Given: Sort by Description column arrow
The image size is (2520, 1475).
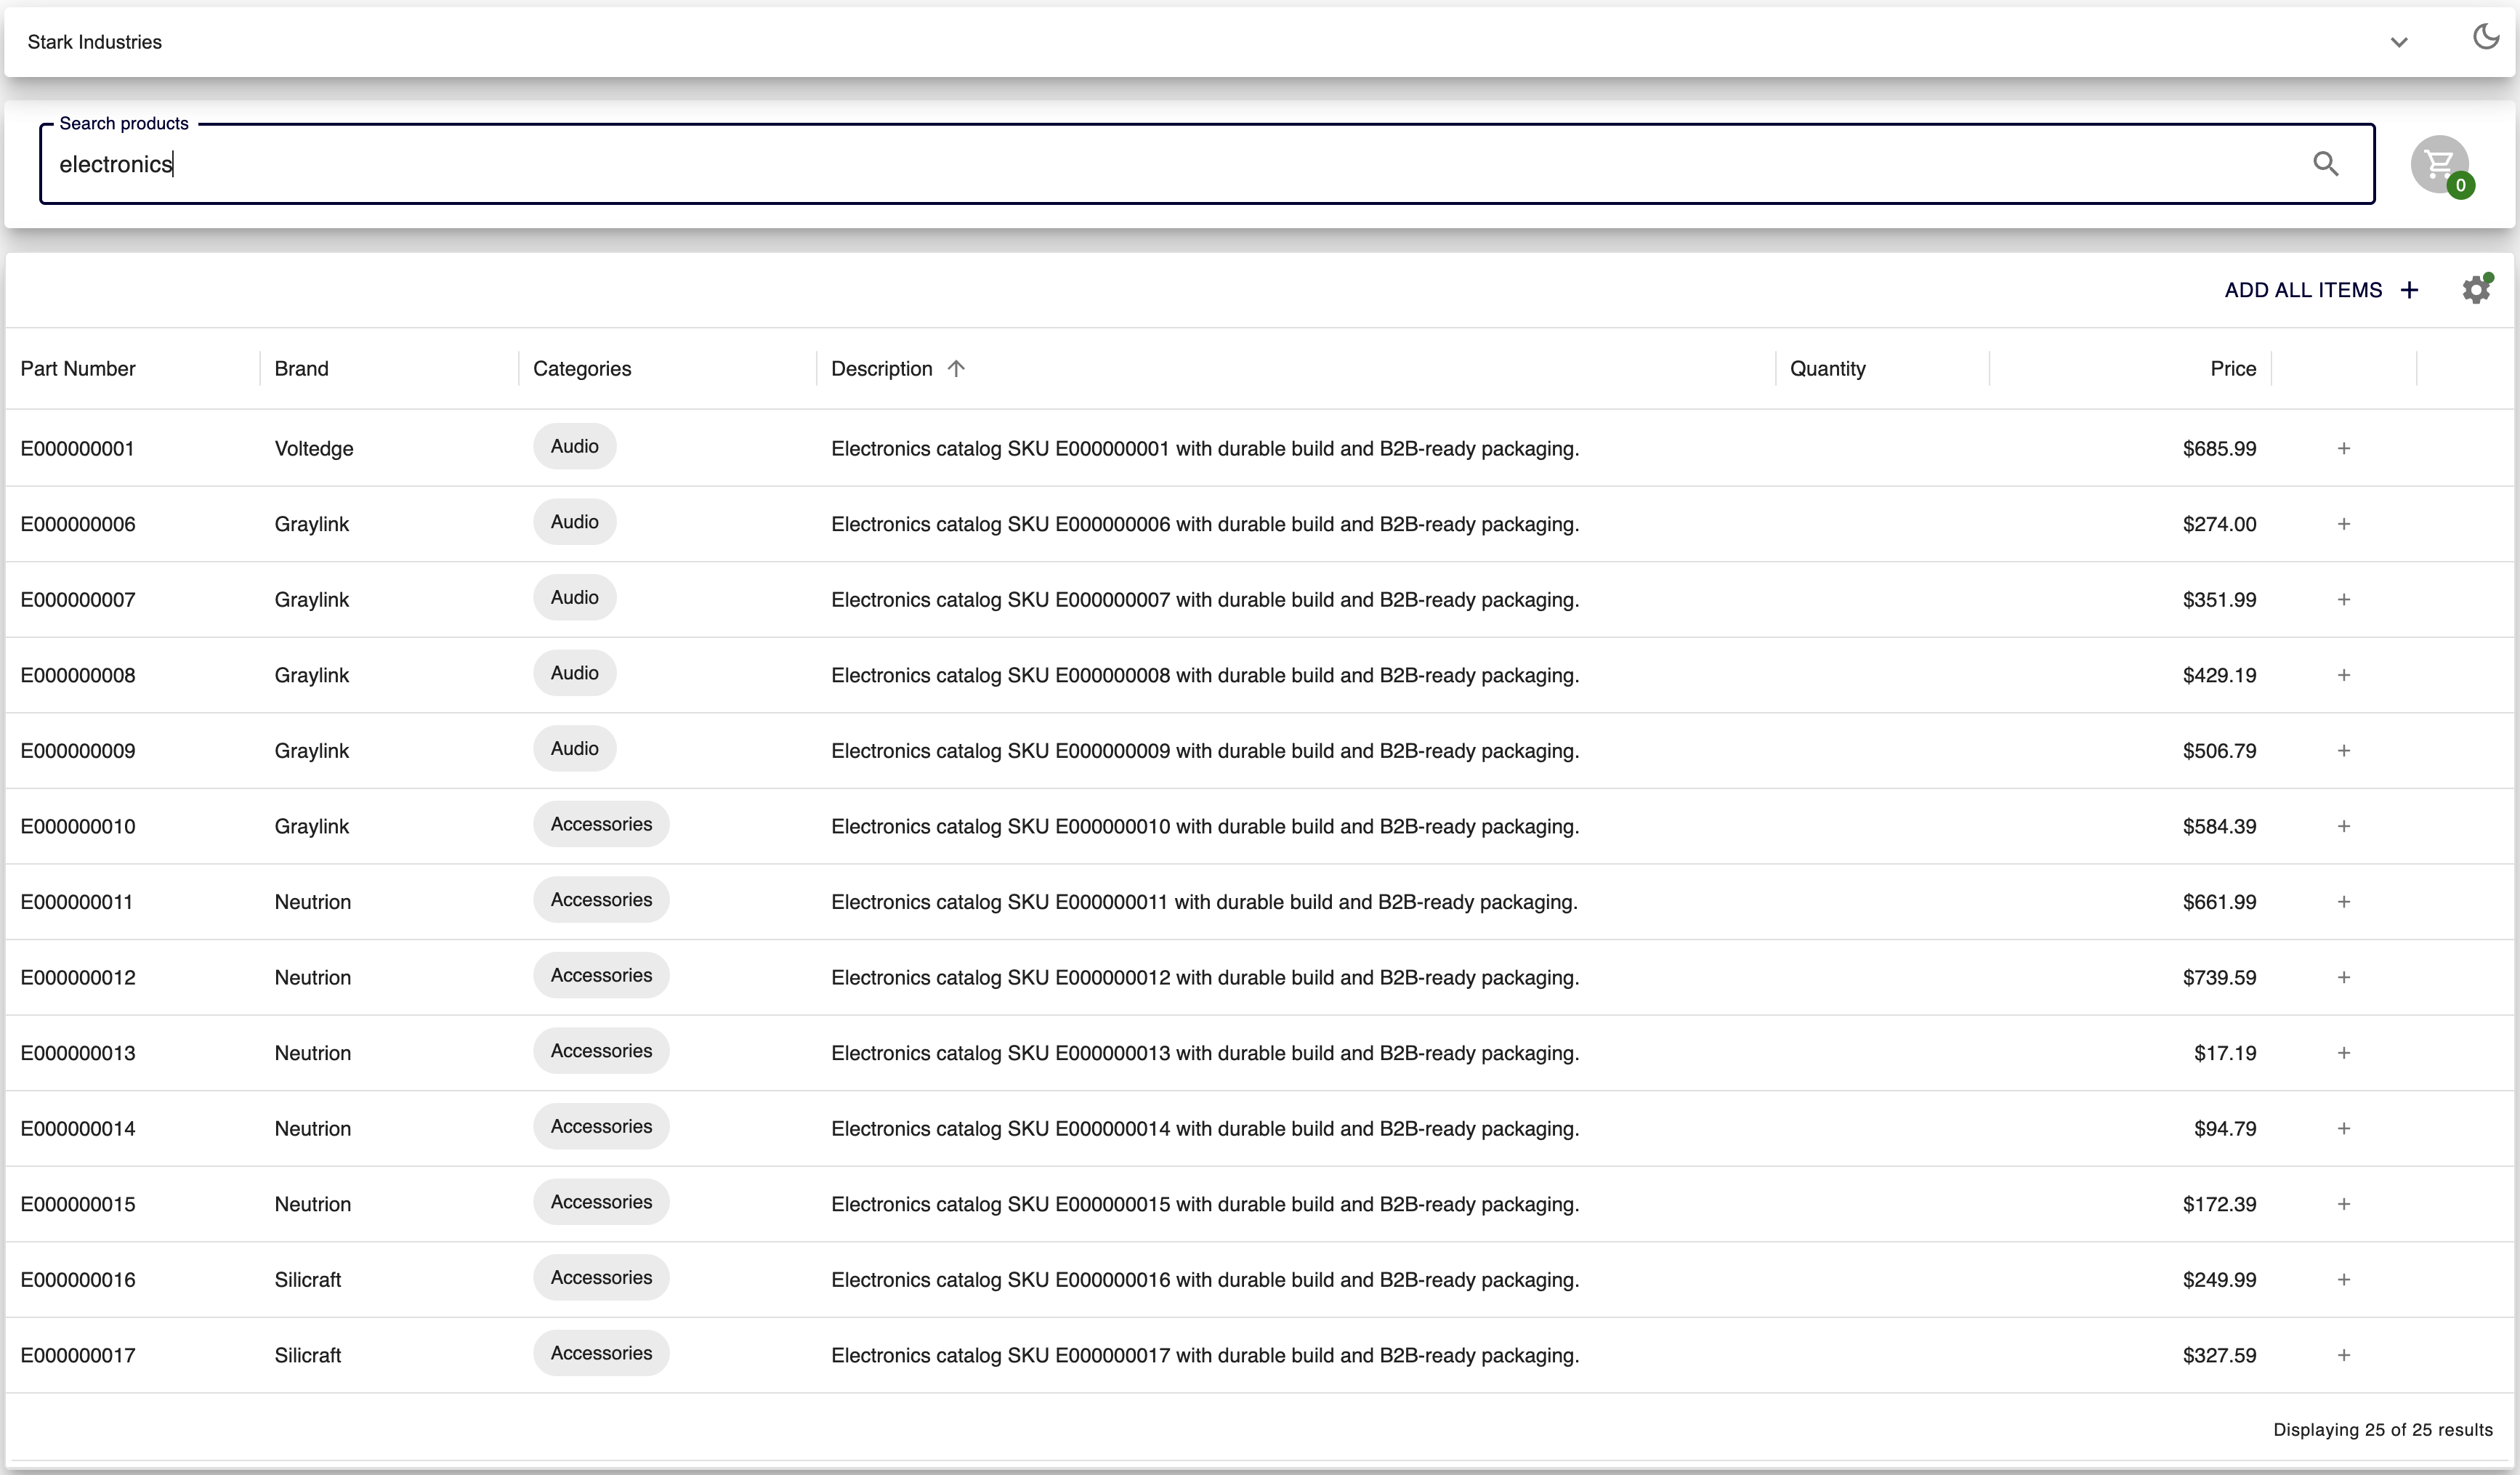Looking at the screenshot, I should pyautogui.click(x=956, y=368).
